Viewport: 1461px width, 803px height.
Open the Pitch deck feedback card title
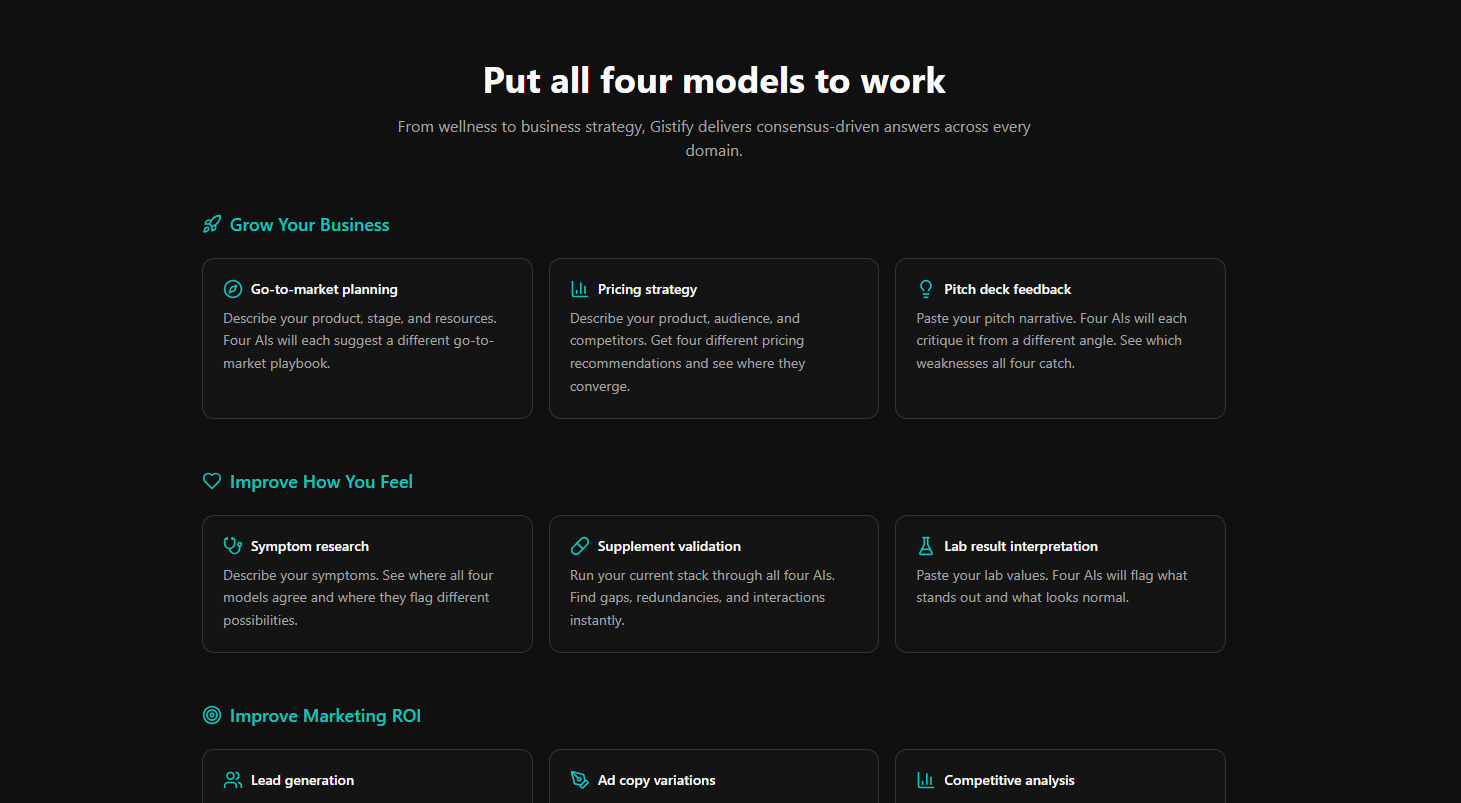1007,289
